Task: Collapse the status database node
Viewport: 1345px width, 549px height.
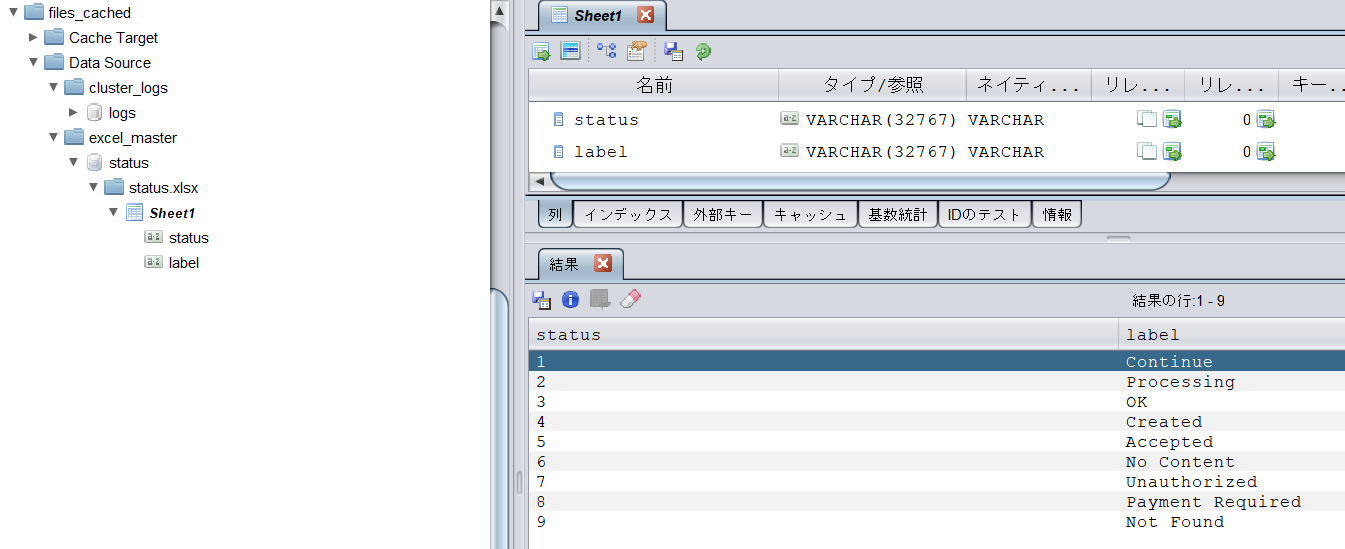Action: click(73, 162)
